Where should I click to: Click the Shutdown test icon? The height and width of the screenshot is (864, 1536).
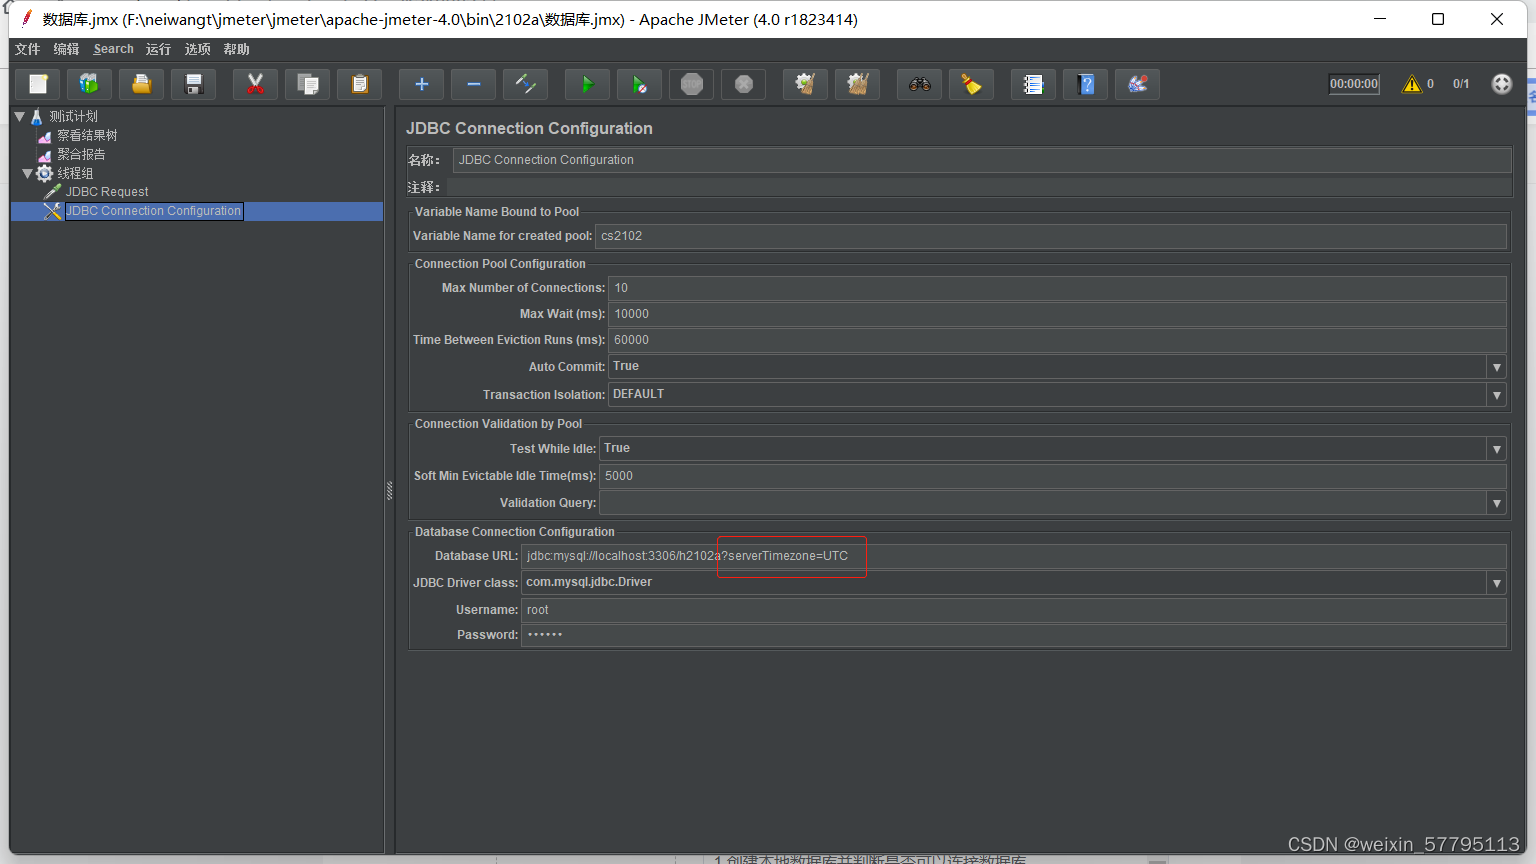(x=744, y=84)
